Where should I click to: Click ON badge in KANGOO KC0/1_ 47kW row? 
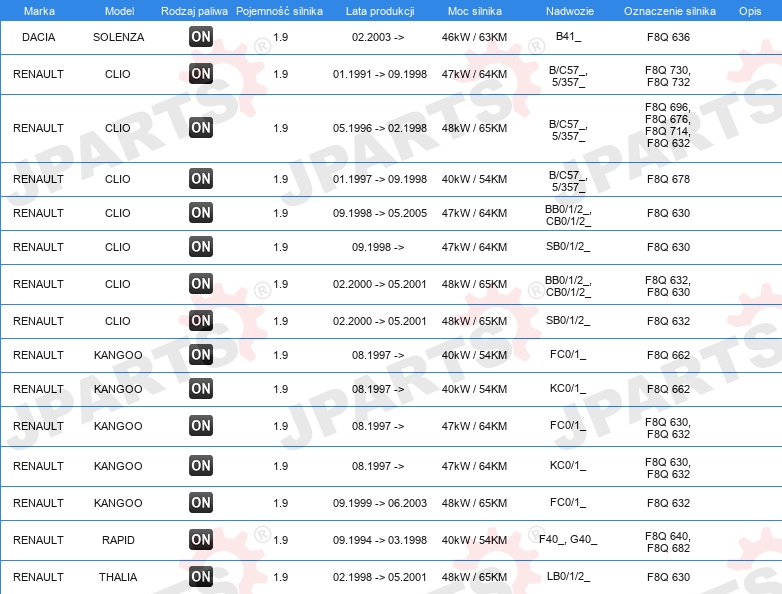point(201,465)
